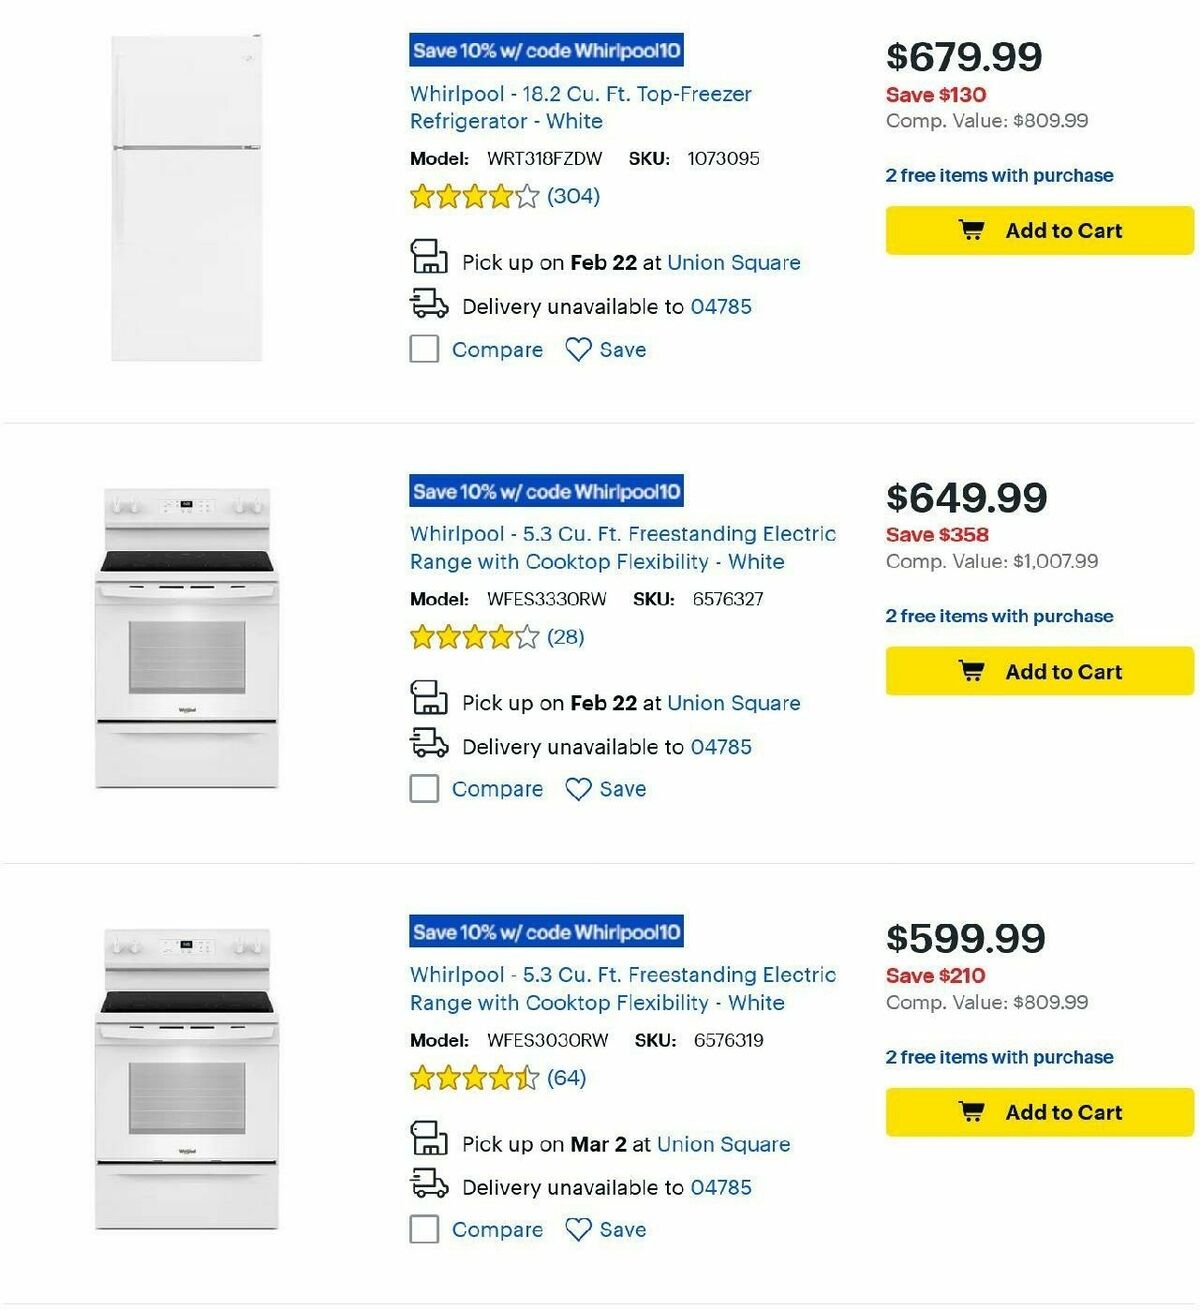Check Compare for the $649.99 electric range
Image resolution: width=1200 pixels, height=1310 pixels.
[423, 789]
